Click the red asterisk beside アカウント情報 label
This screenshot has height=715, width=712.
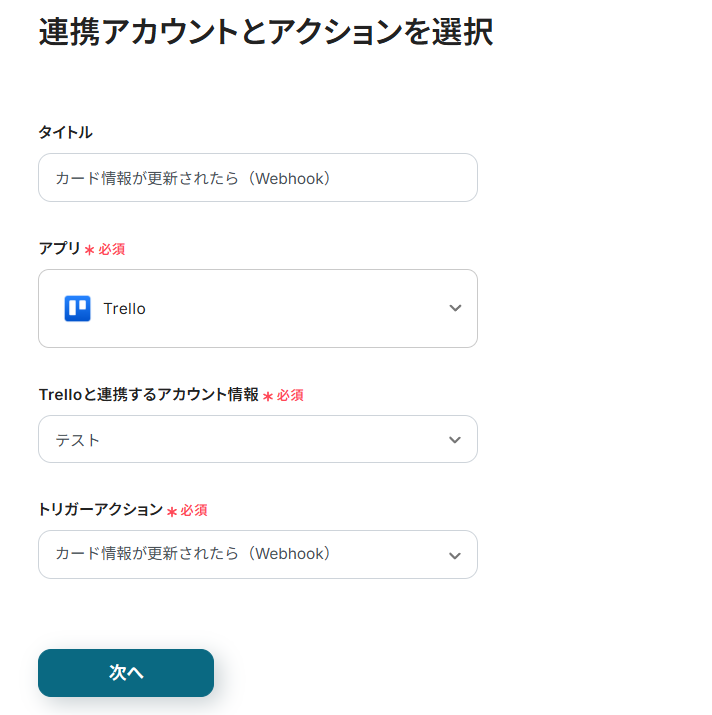(x=268, y=396)
